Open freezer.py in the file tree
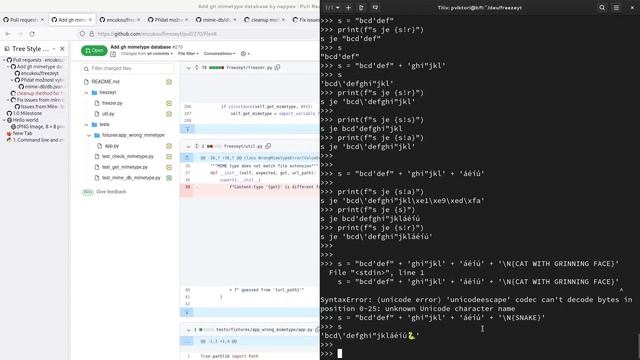This screenshot has width=640, height=360. (x=112, y=103)
